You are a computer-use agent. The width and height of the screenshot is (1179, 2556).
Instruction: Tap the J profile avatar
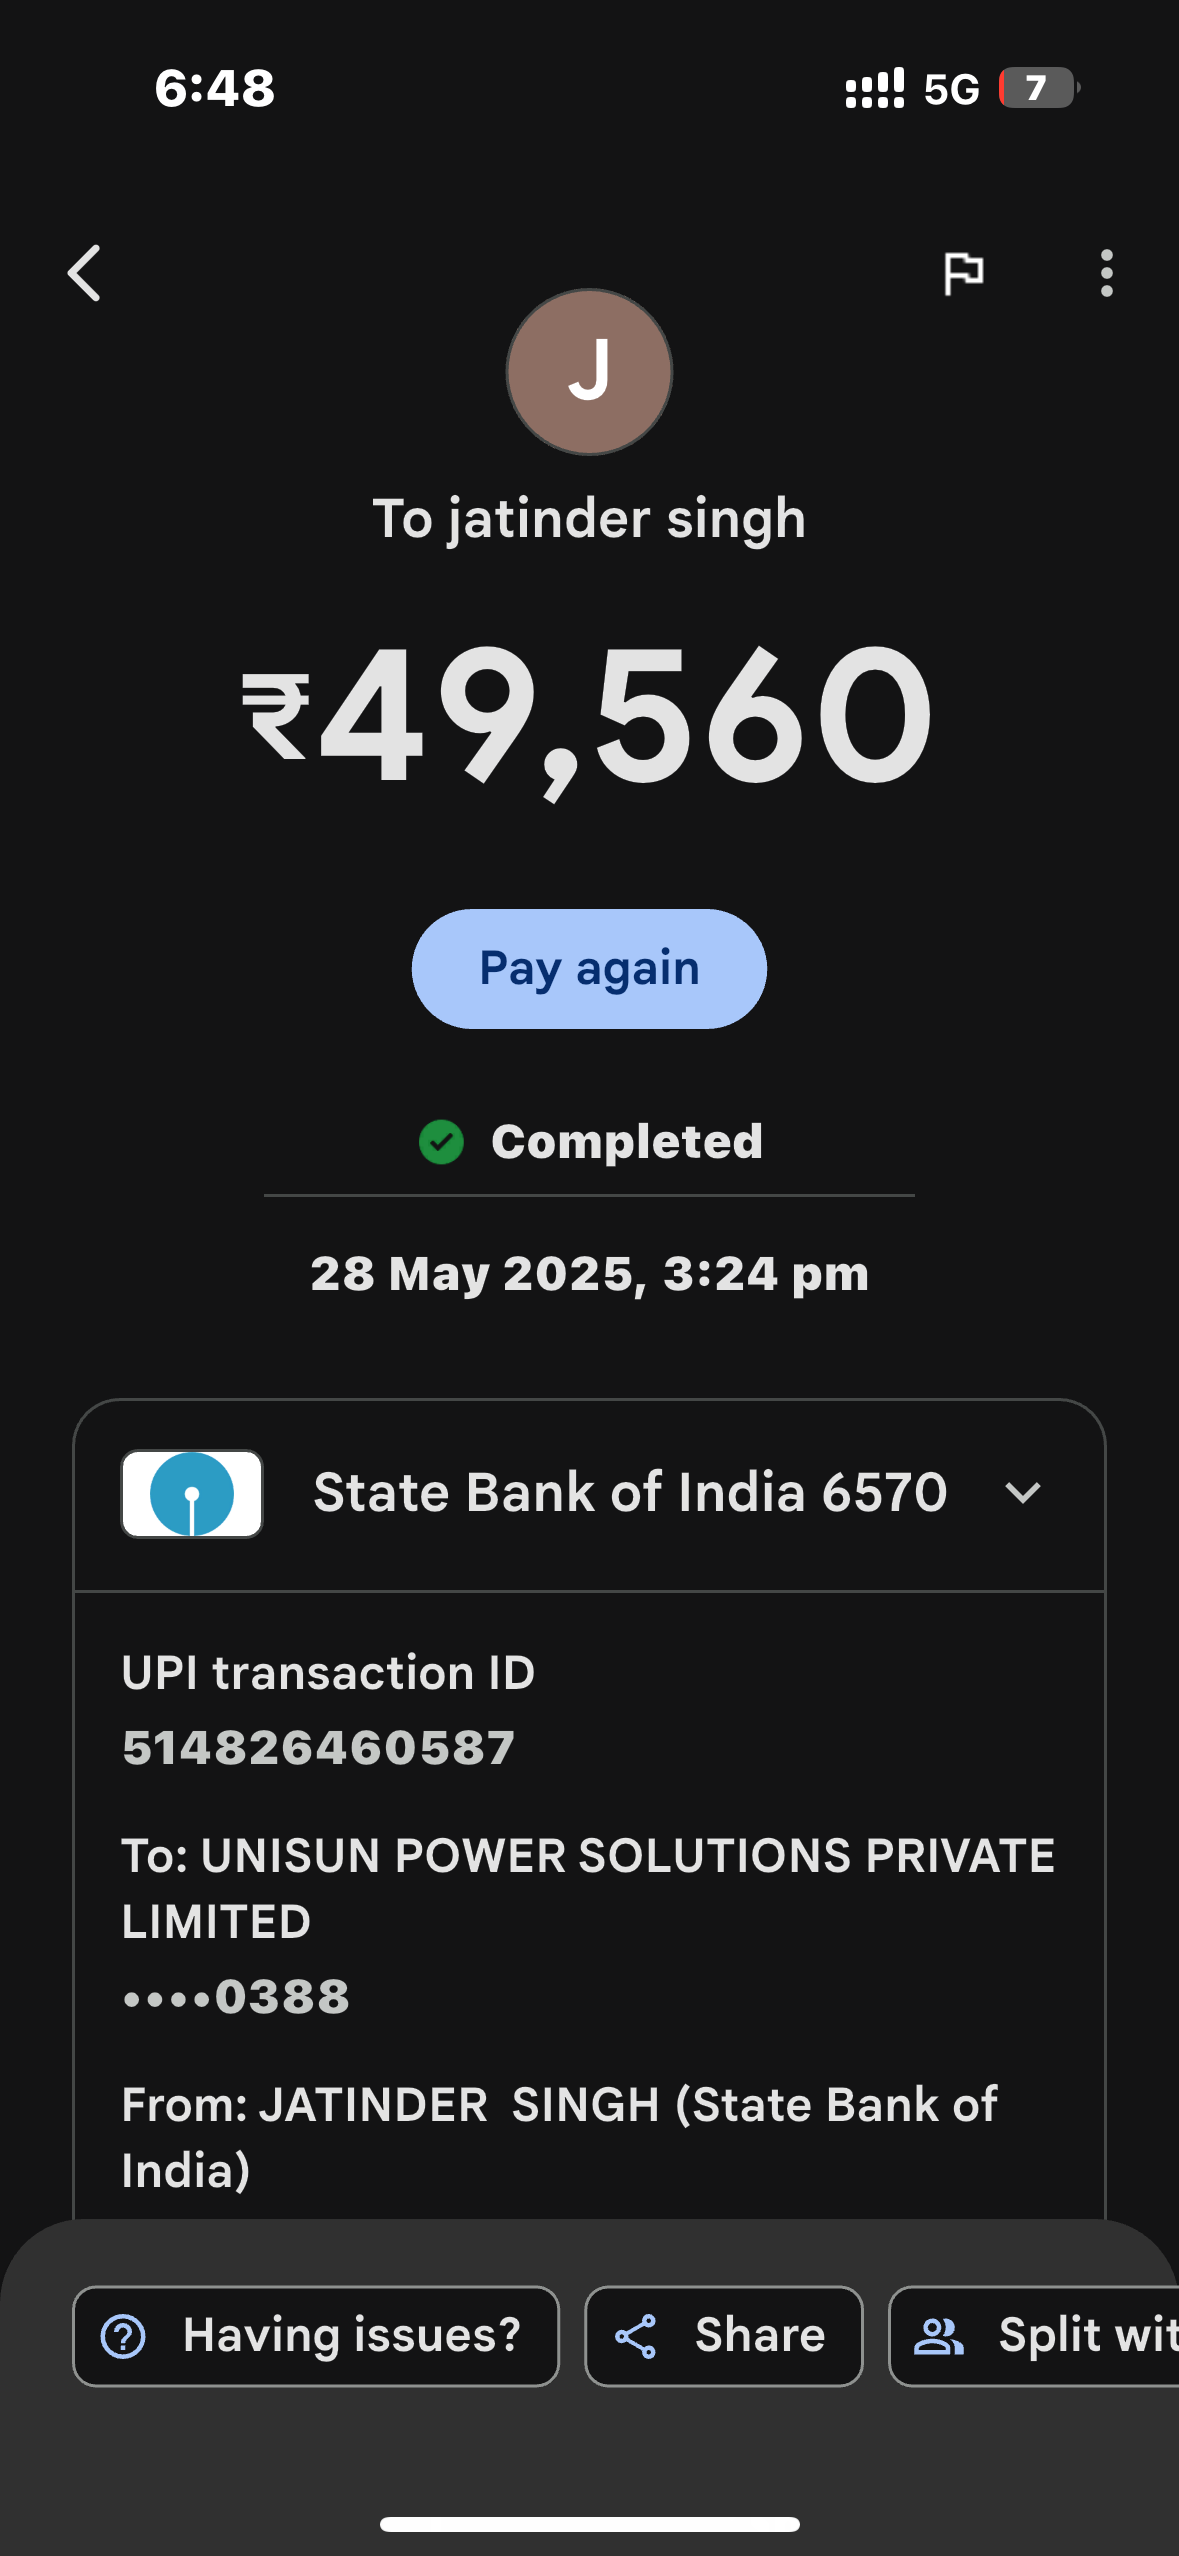[x=589, y=372]
